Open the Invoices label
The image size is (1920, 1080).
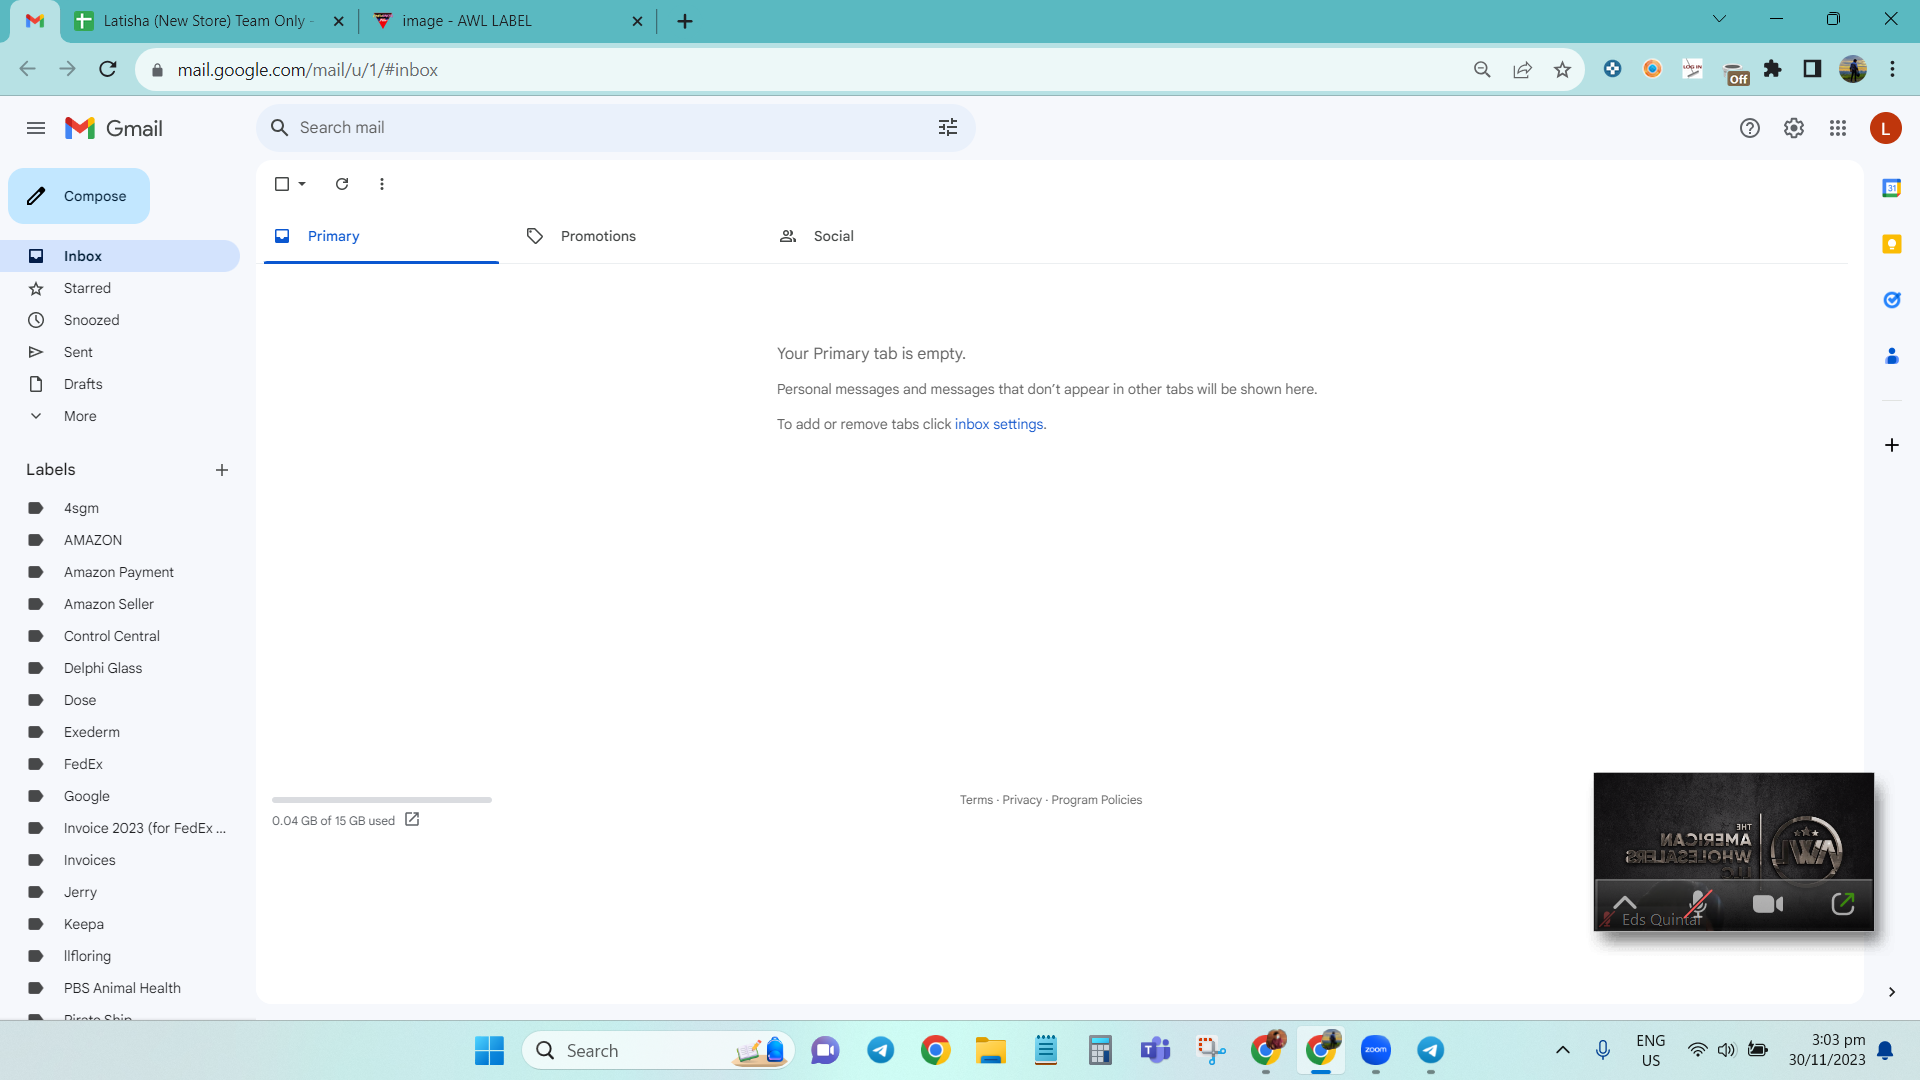[x=120, y=860]
